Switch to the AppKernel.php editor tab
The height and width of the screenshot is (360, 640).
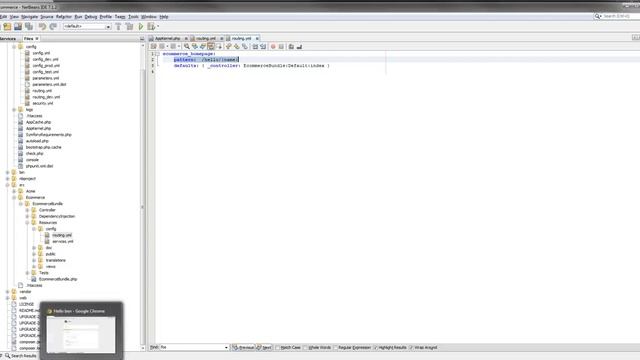pyautogui.click(x=167, y=38)
